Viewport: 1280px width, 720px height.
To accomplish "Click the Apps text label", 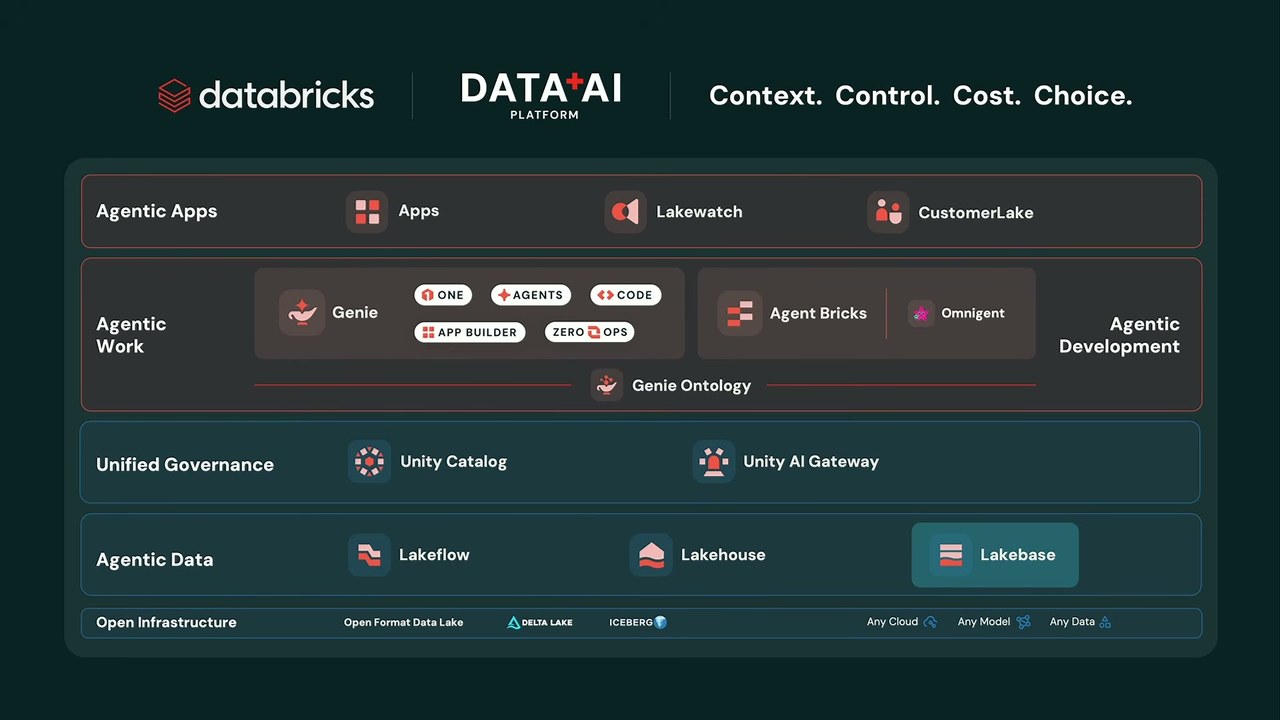I will pos(419,211).
